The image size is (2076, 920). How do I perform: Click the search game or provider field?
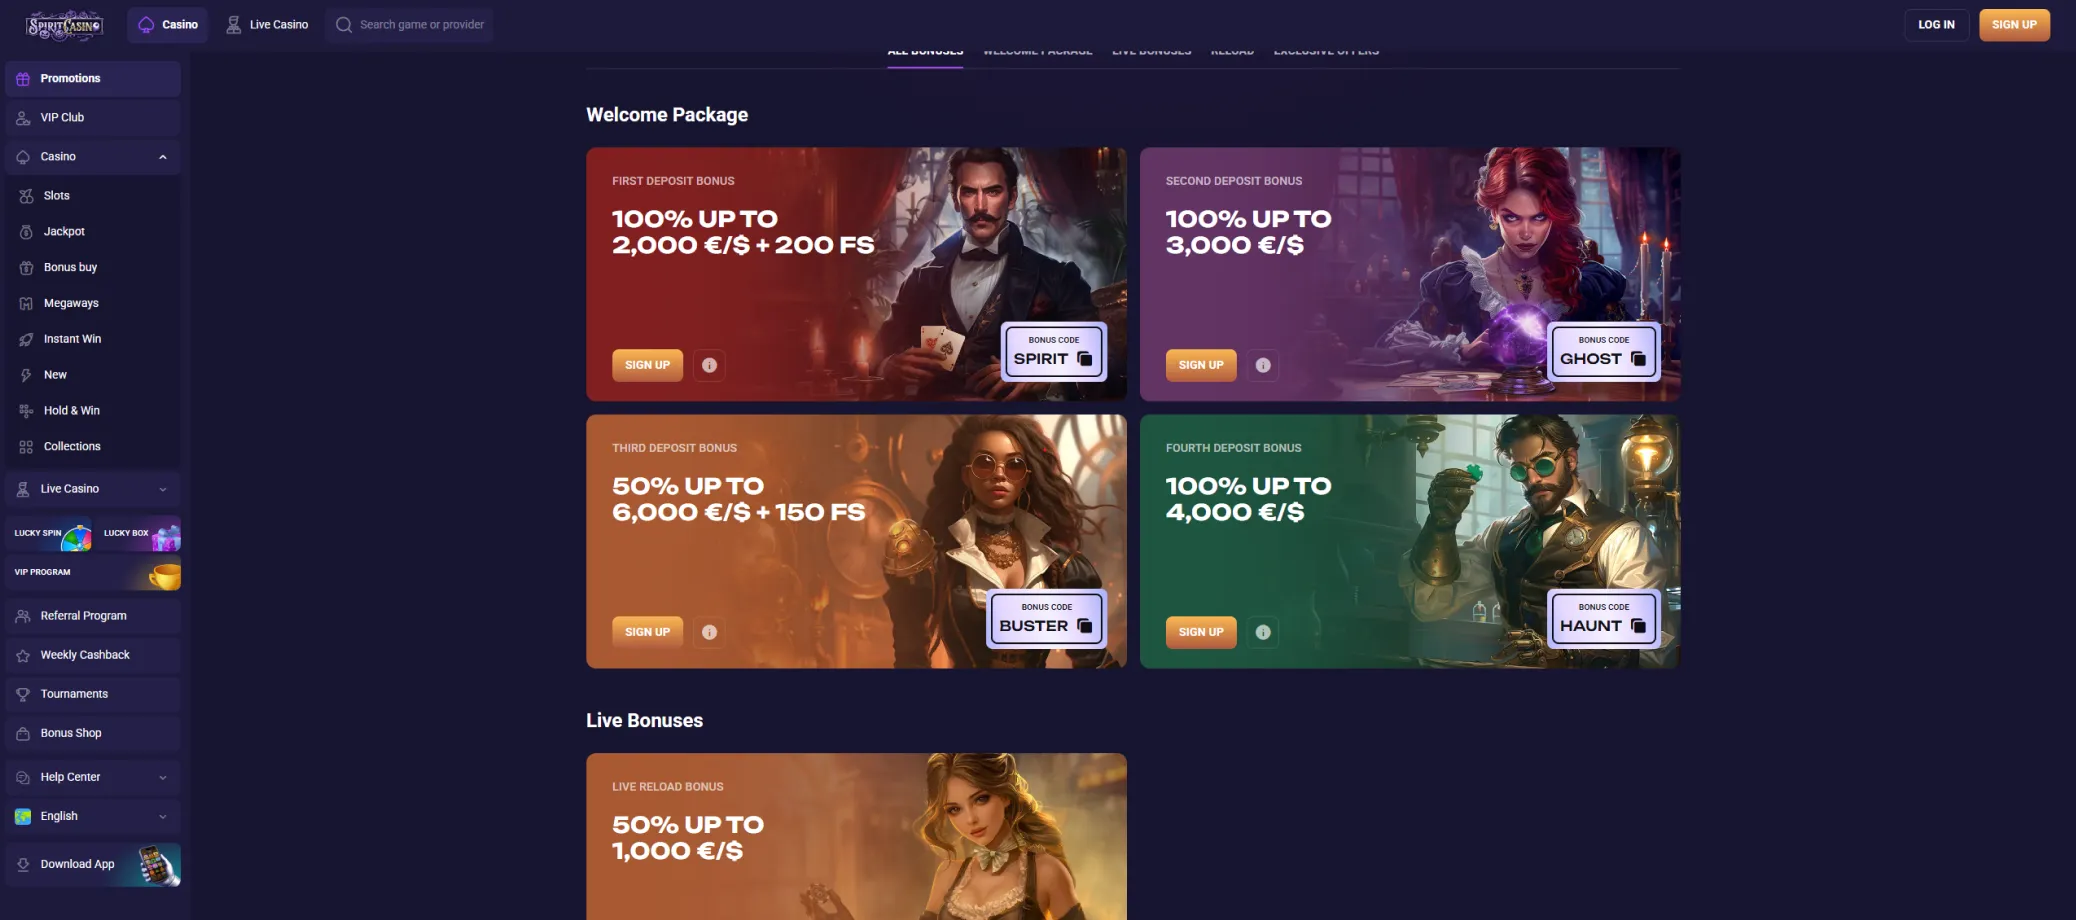409,25
